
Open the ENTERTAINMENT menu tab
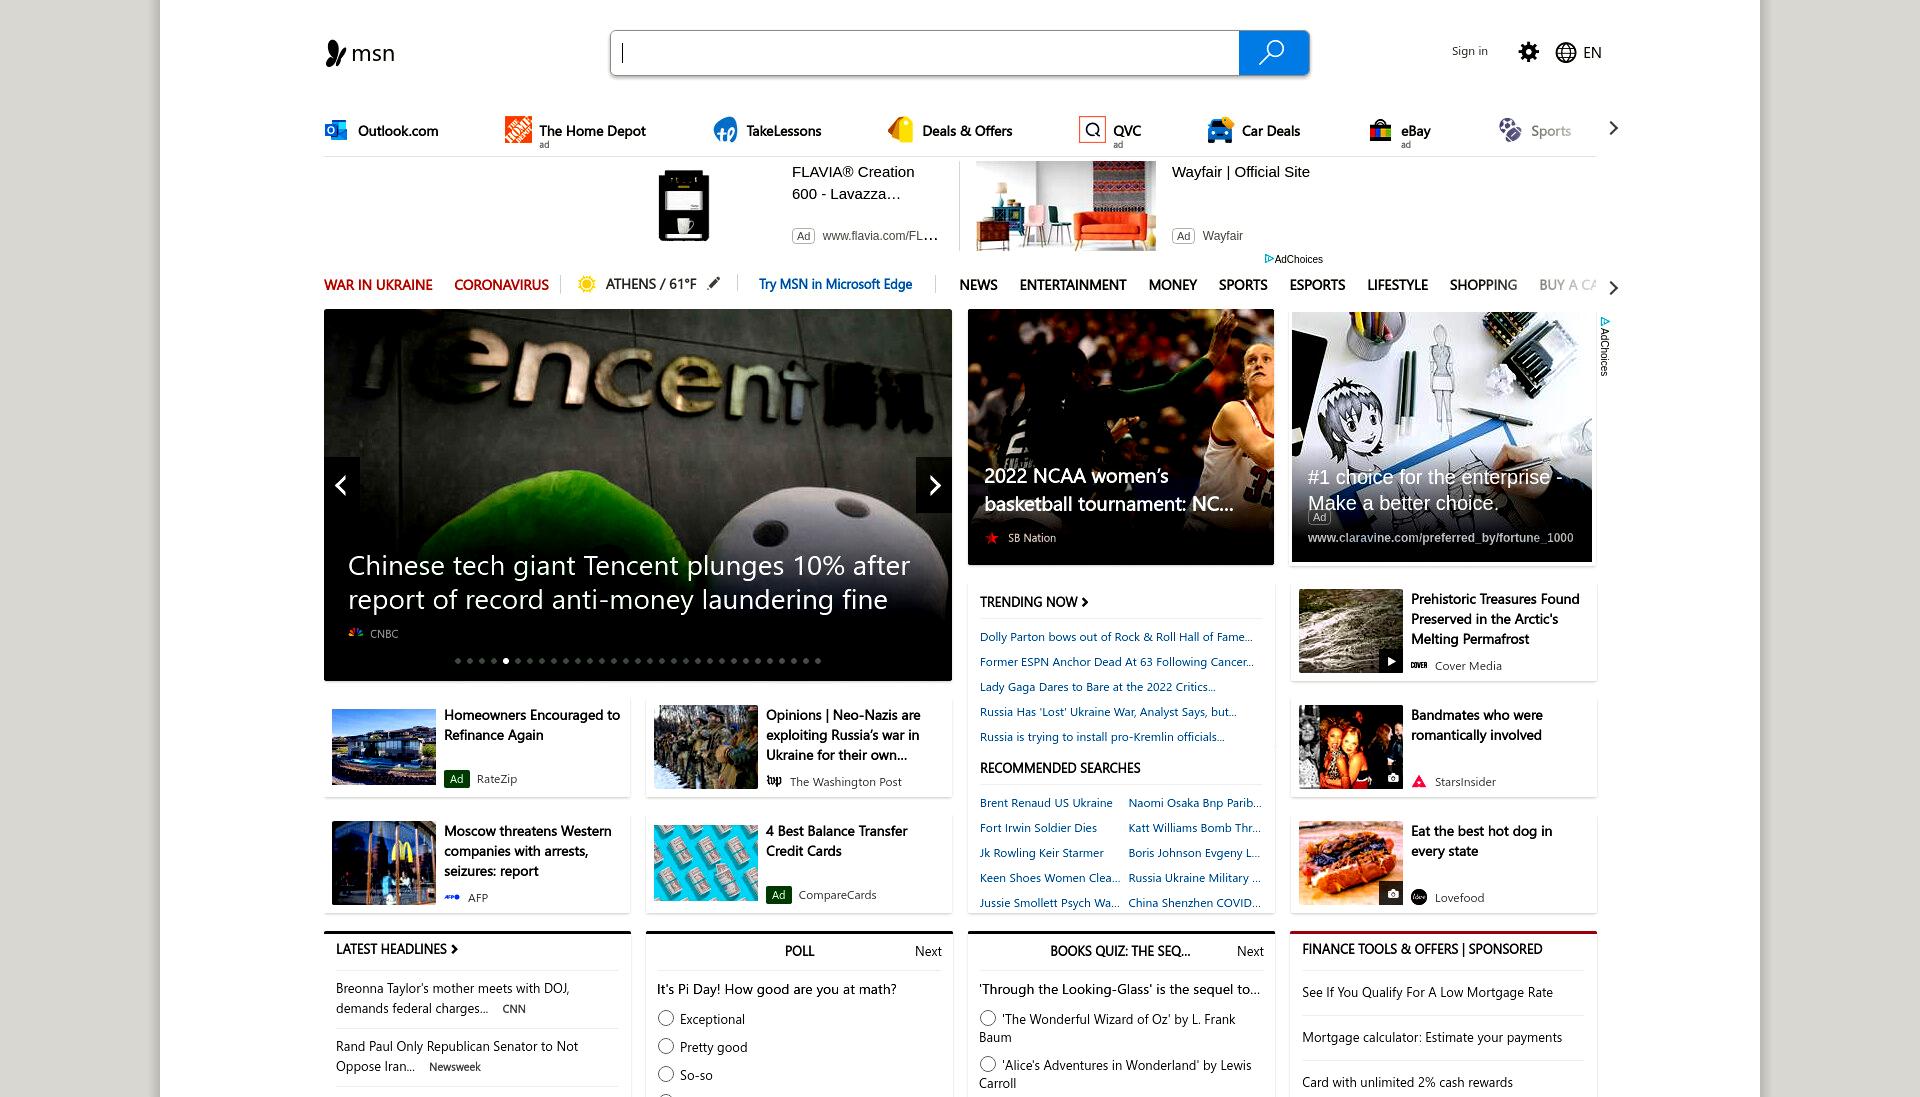pos(1073,285)
